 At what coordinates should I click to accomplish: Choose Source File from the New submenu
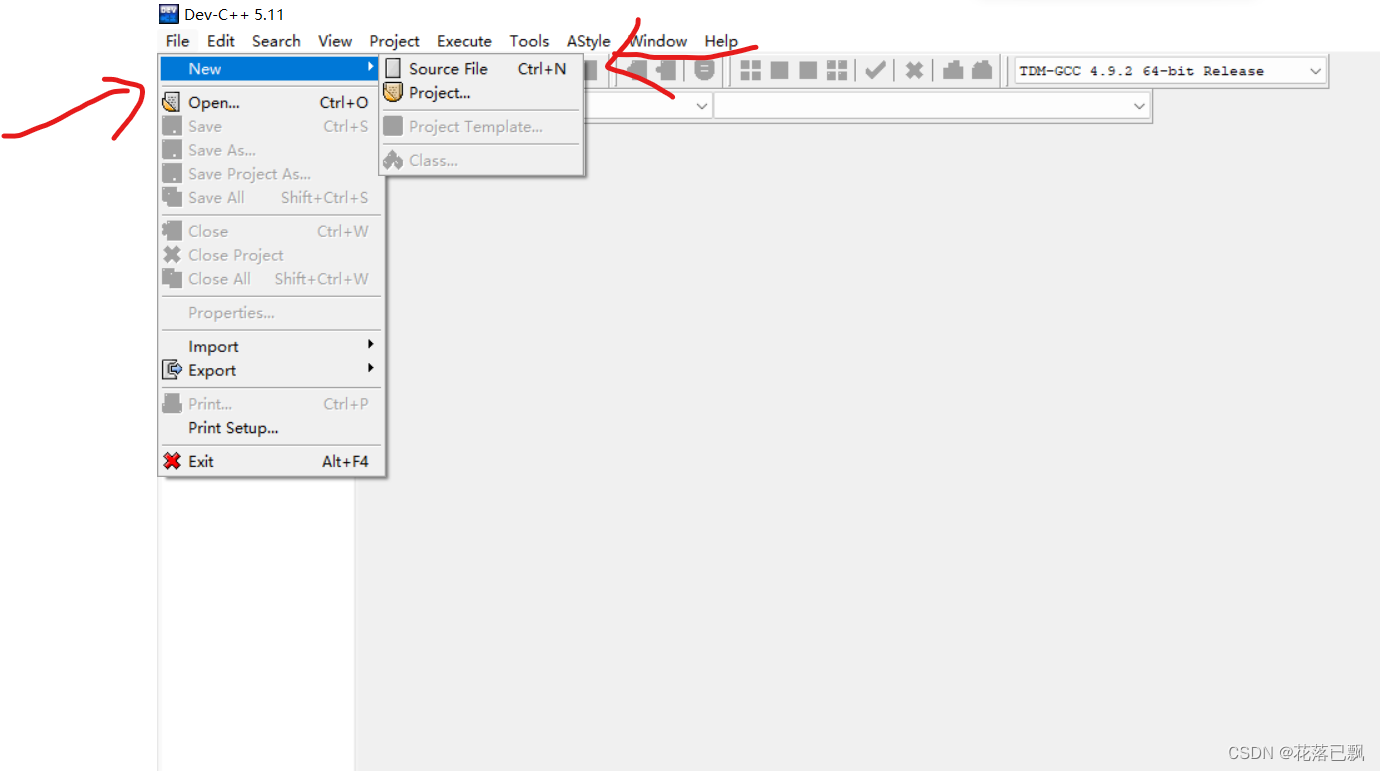click(482, 69)
